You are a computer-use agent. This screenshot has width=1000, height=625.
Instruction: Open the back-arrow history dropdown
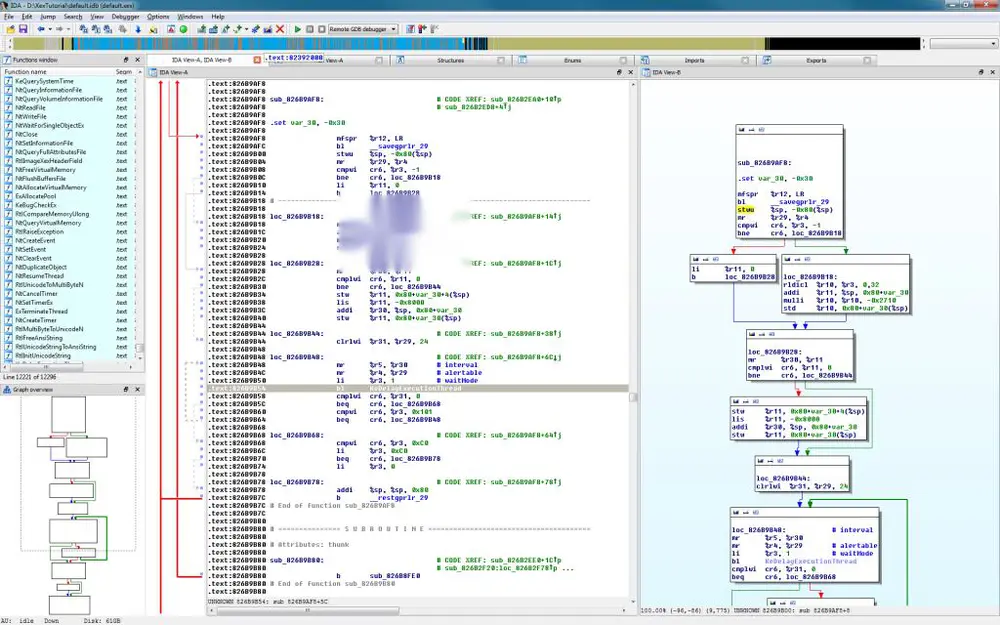[50, 29]
